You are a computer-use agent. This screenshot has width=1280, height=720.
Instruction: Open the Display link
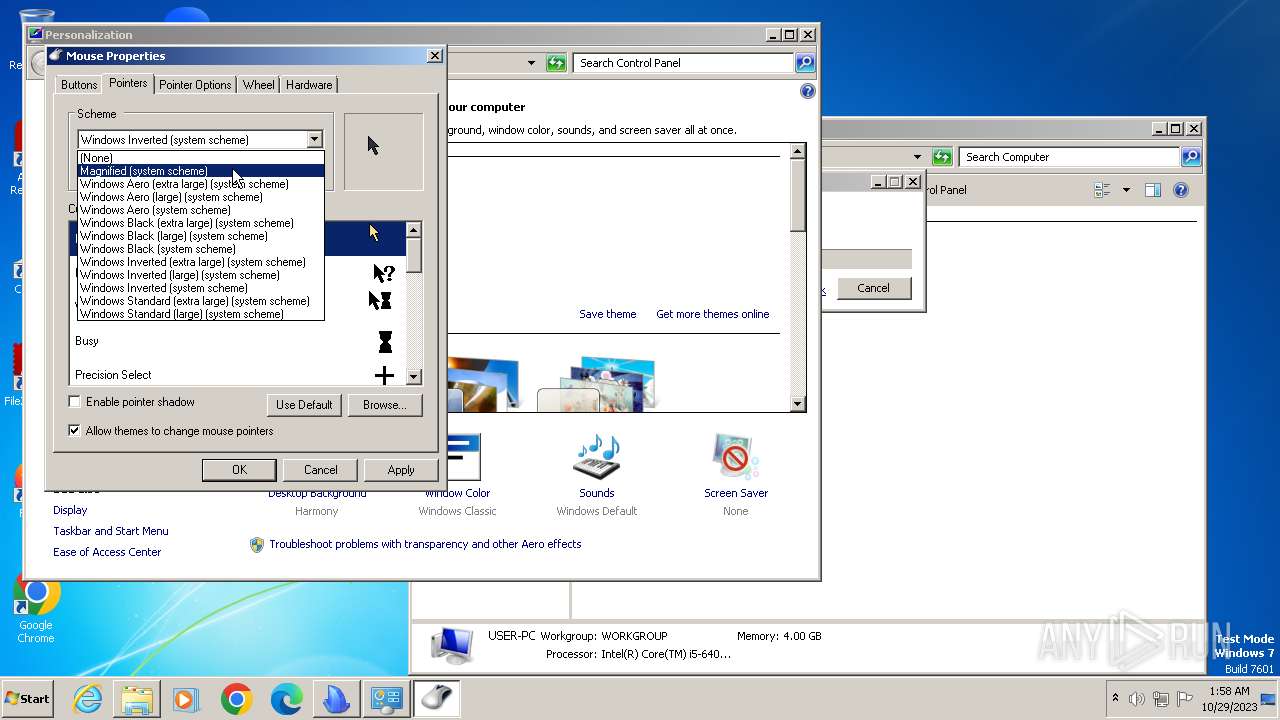pos(70,510)
